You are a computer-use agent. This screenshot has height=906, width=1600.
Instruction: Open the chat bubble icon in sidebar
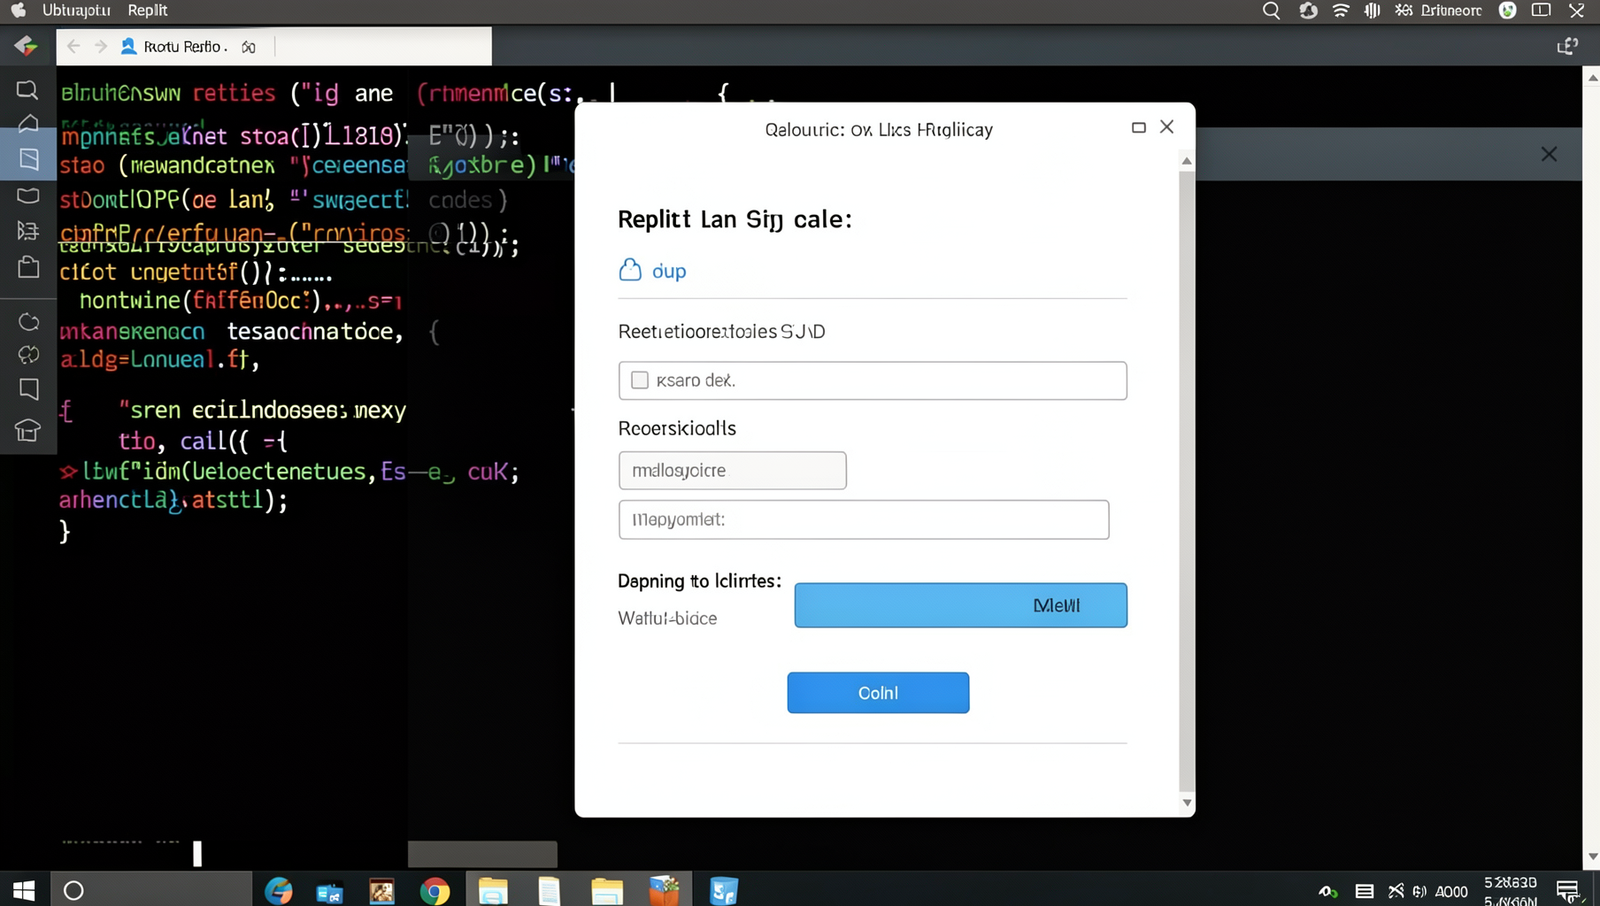(x=28, y=389)
